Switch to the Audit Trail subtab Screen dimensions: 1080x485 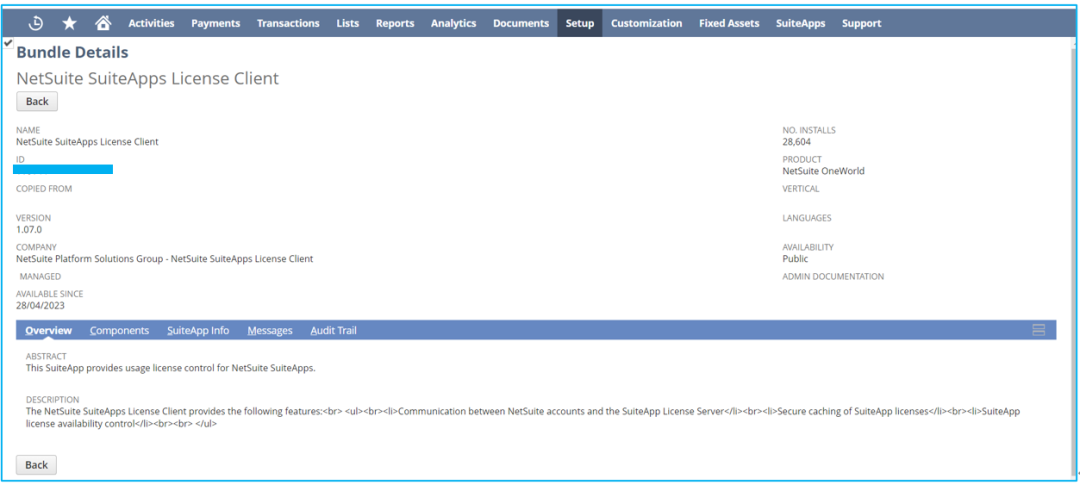coord(333,331)
